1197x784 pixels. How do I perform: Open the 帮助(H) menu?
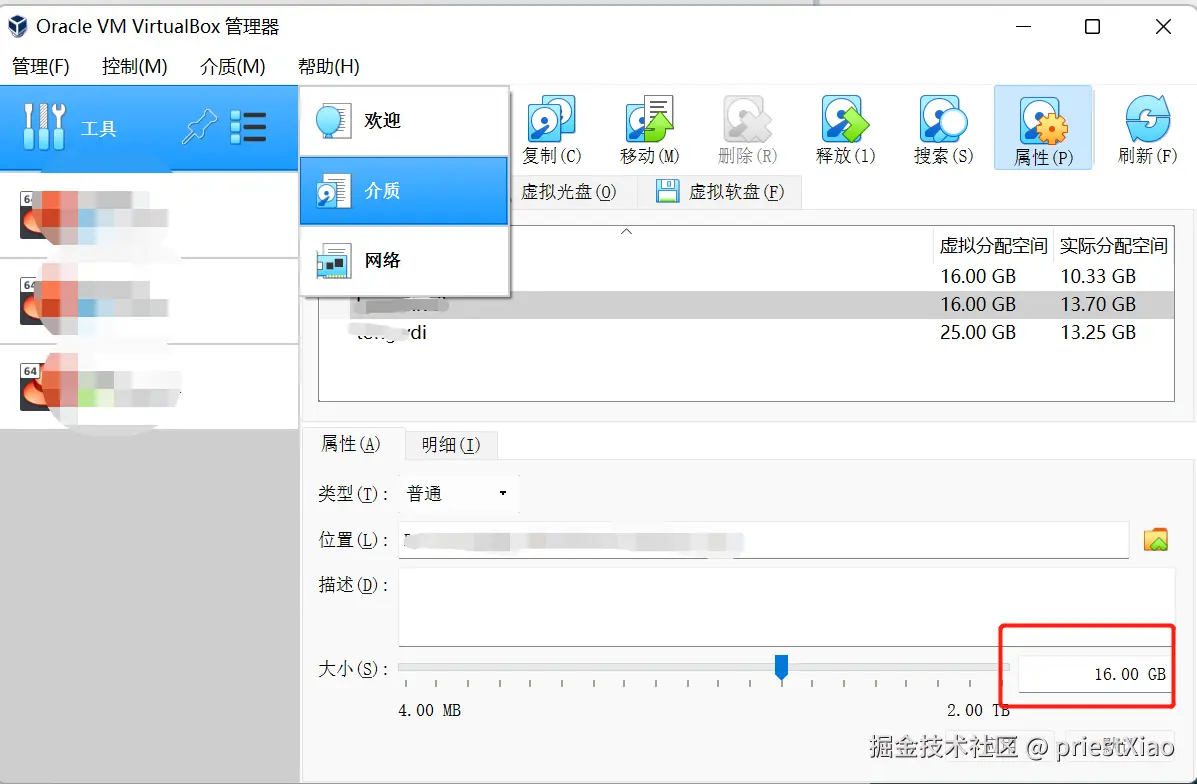[329, 66]
